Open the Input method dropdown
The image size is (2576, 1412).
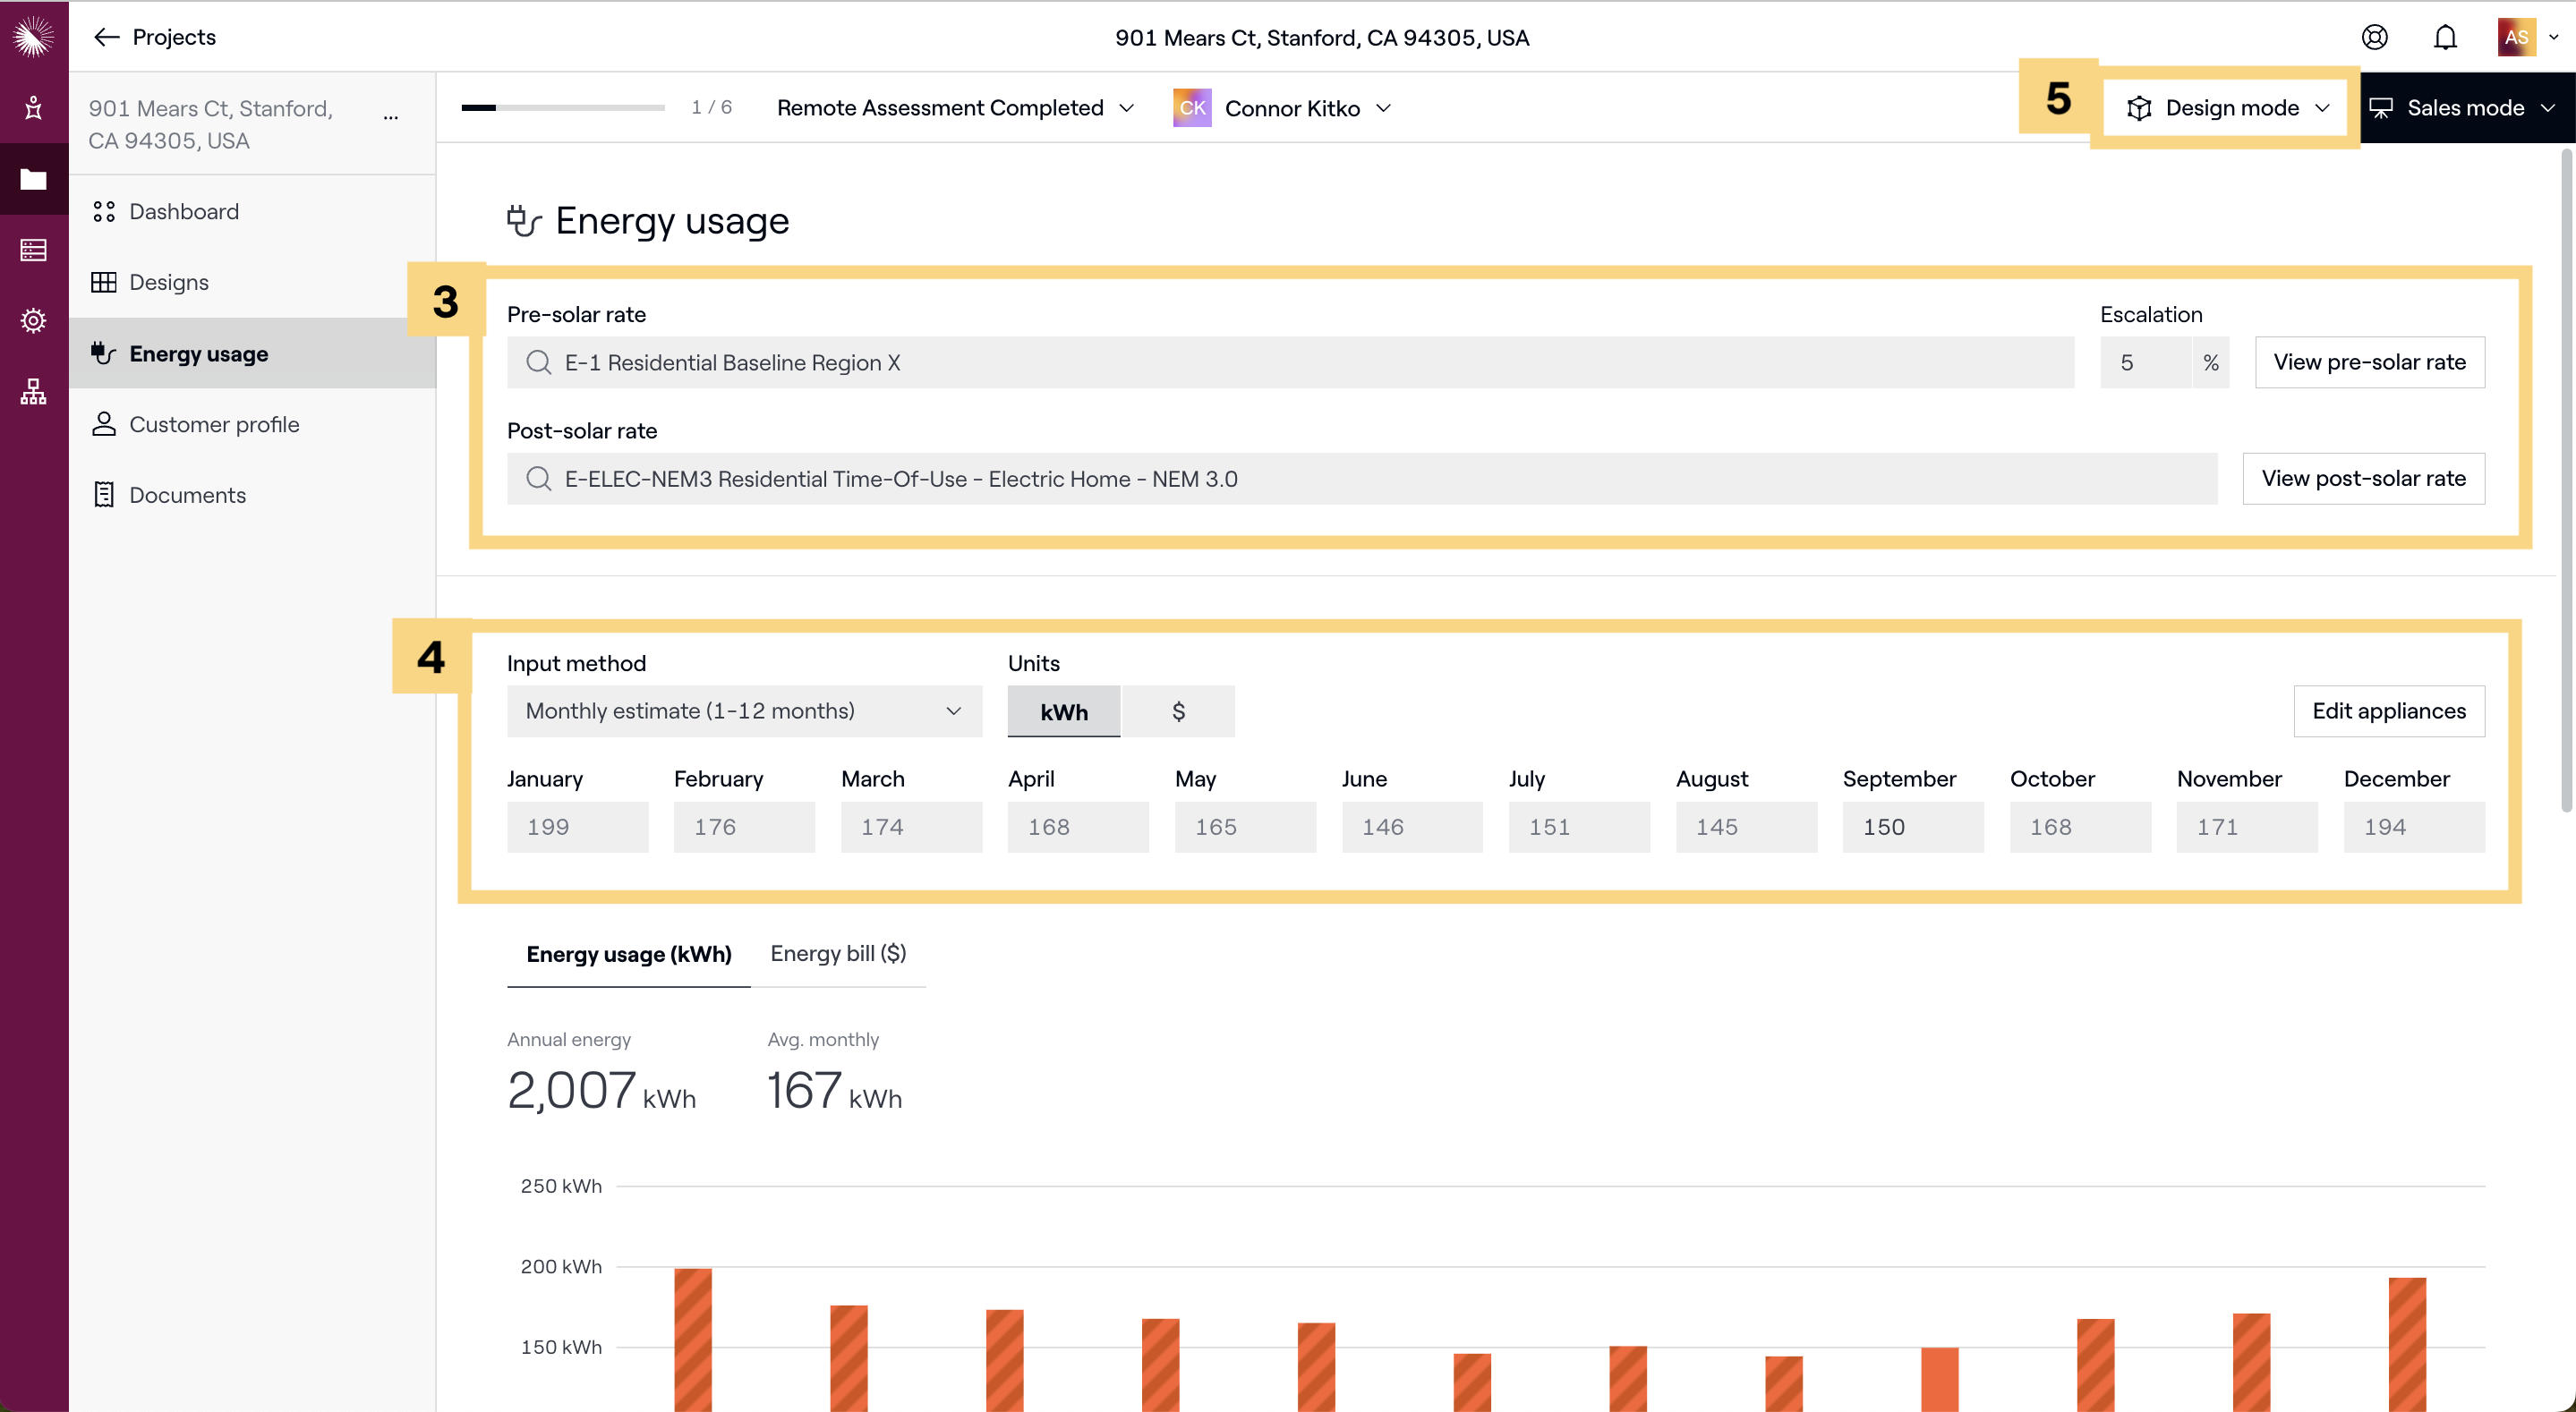tap(743, 711)
